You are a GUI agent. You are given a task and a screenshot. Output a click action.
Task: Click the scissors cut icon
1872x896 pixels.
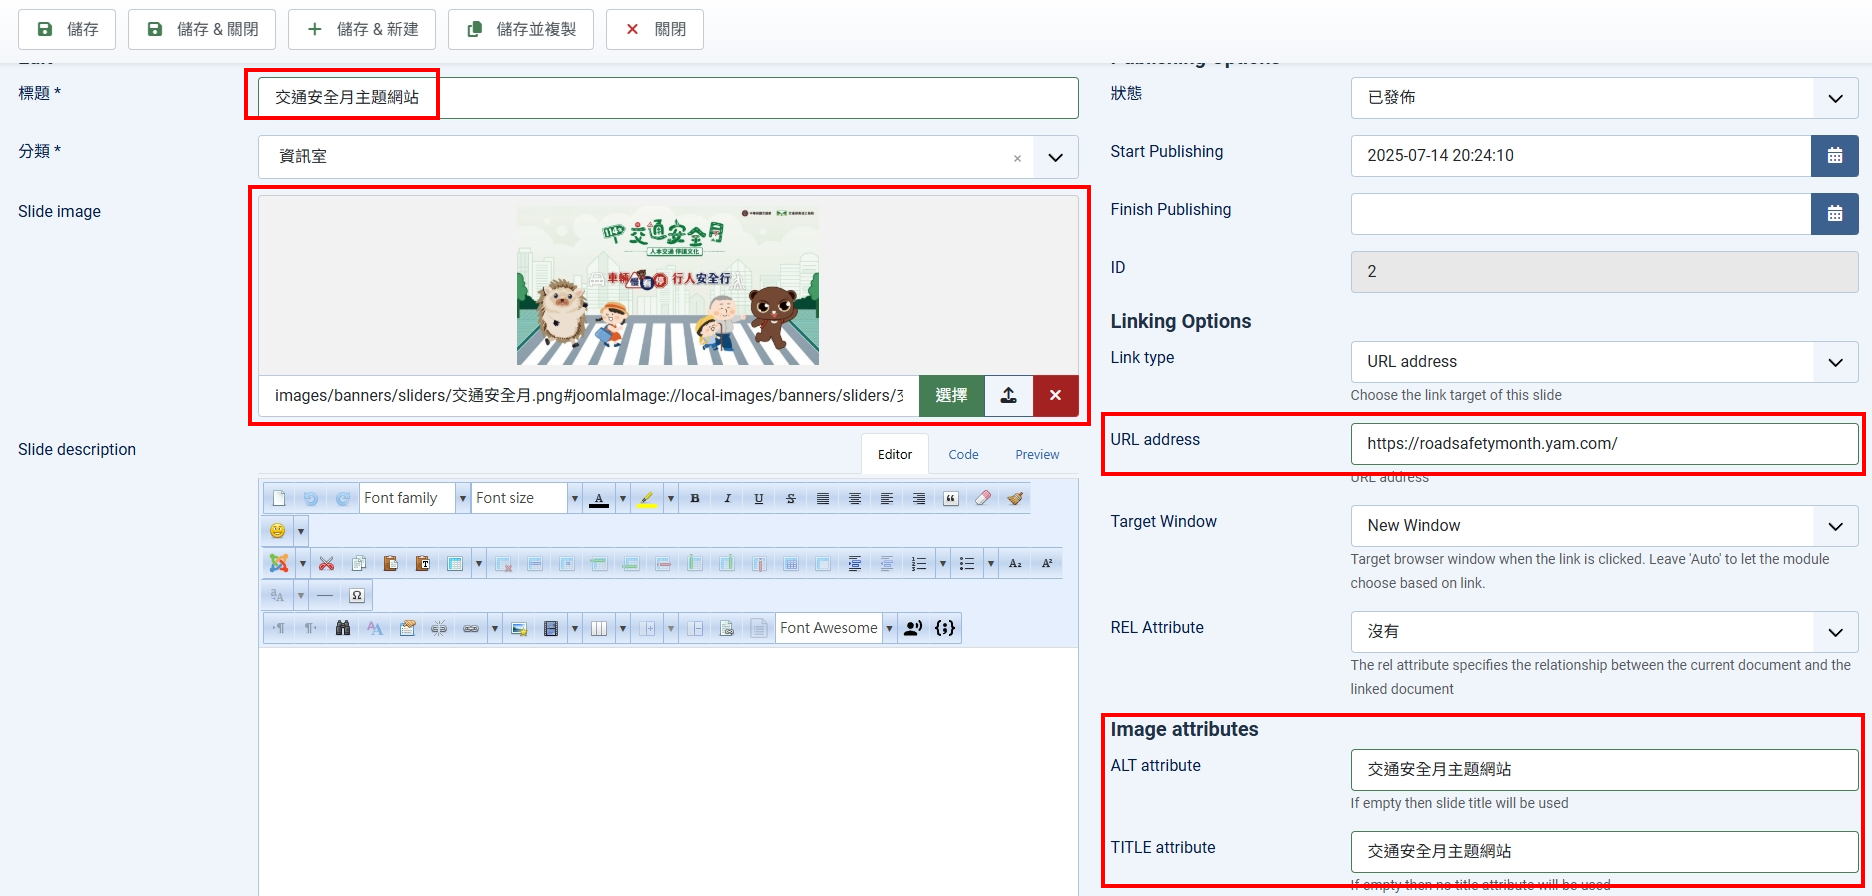coord(326,564)
